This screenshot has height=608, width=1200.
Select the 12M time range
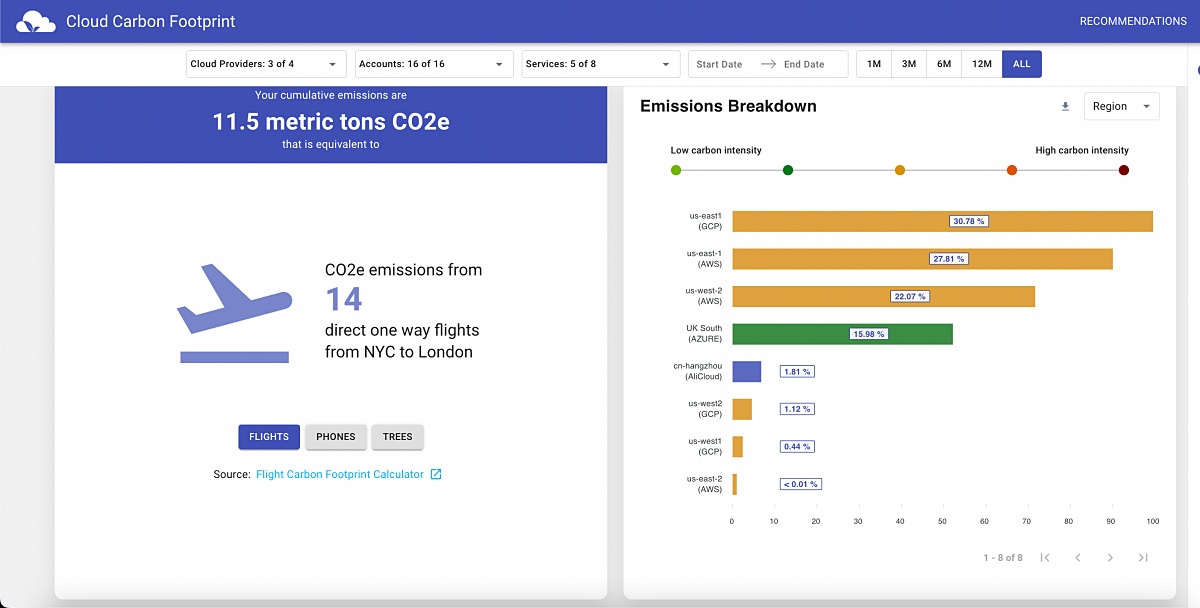point(982,64)
